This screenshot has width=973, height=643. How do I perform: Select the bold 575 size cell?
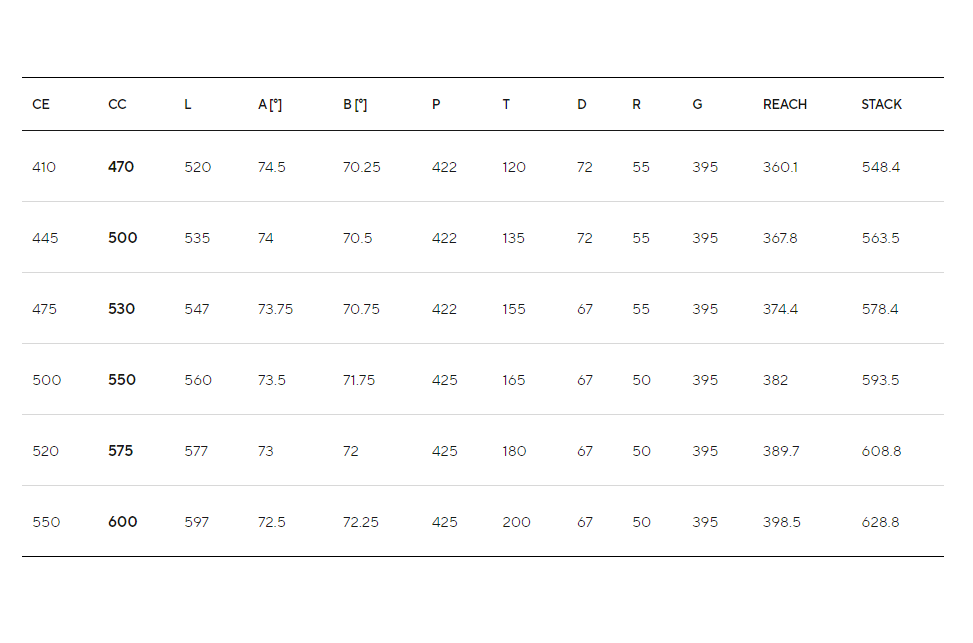(x=120, y=451)
